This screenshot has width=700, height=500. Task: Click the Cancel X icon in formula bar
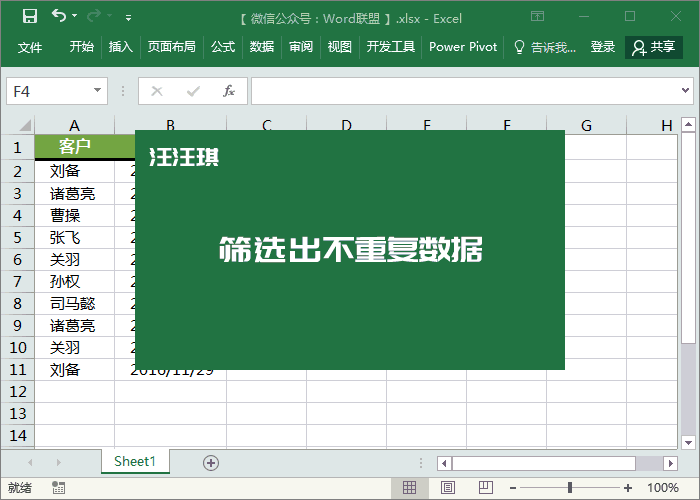(x=157, y=91)
